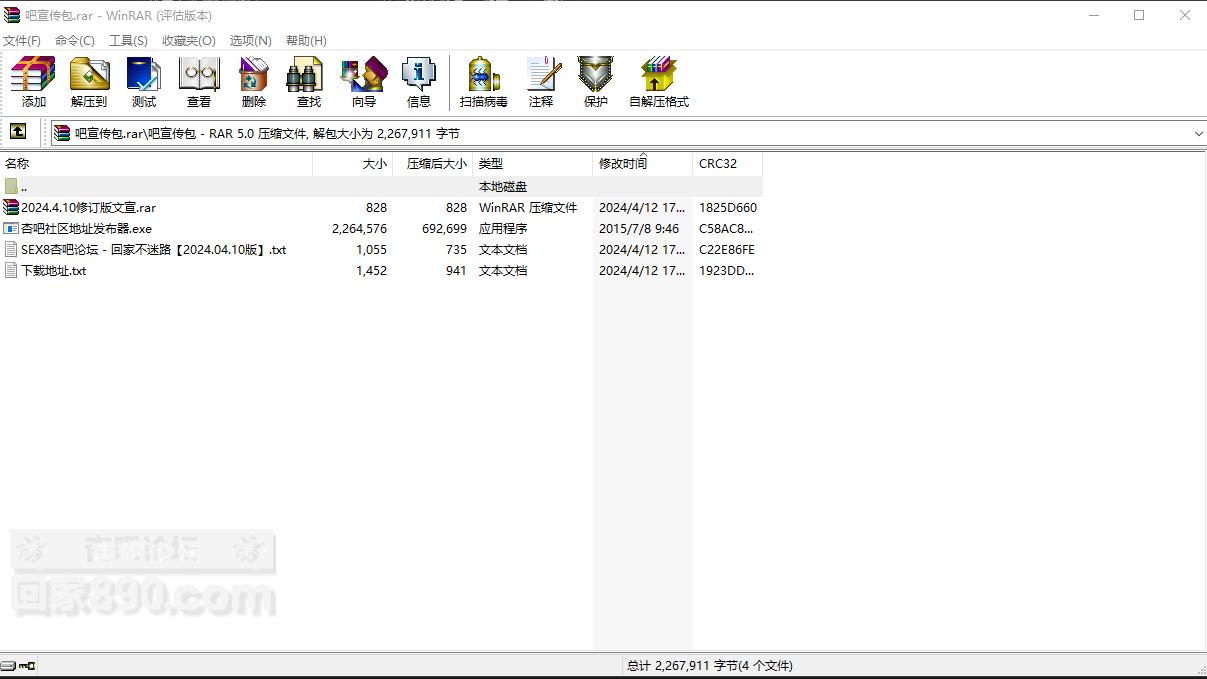Viewport: 1207px width, 679px height.
Task: Click the WinRAR title bar app icon
Action: (x=12, y=15)
